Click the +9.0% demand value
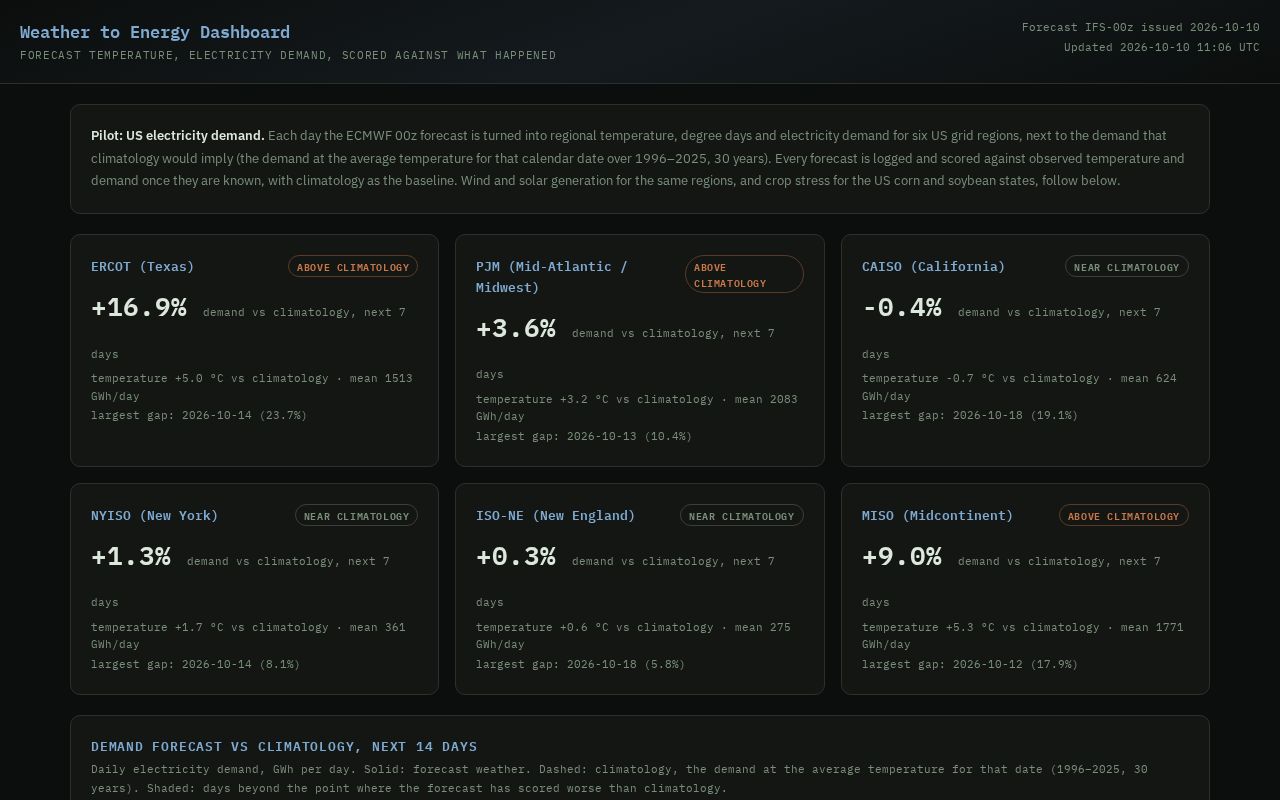This screenshot has width=1280, height=800. point(902,556)
